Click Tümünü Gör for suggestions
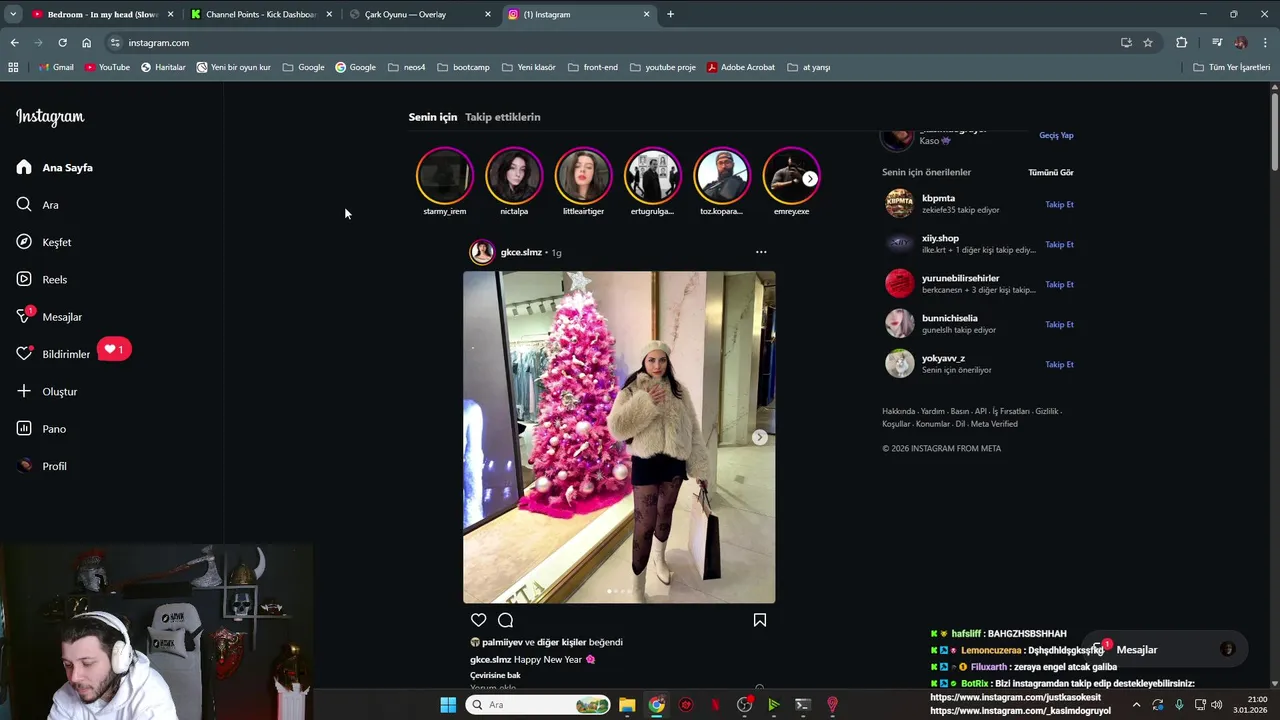 coord(1051,172)
